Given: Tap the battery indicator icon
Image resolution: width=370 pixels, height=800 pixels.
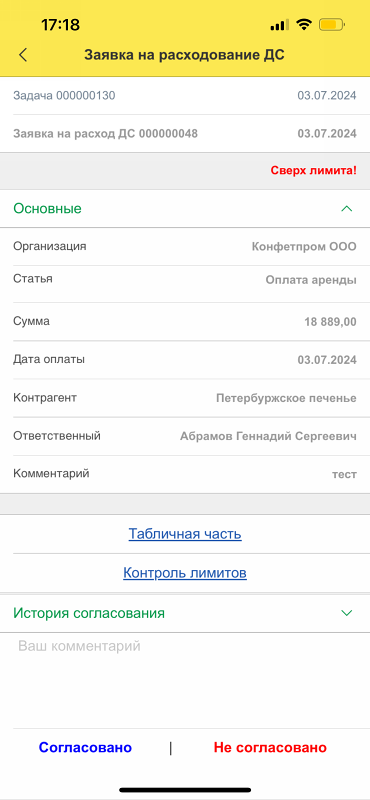Looking at the screenshot, I should pos(332,24).
